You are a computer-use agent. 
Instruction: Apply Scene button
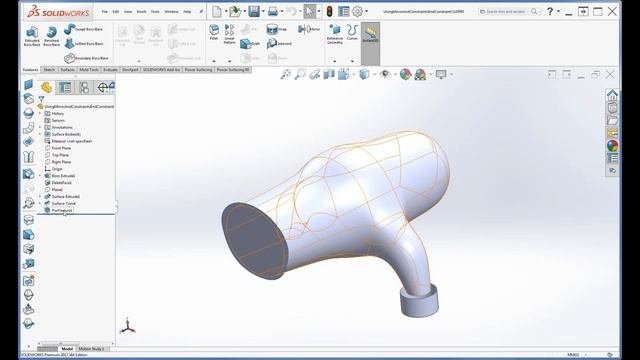pyautogui.click(x=420, y=74)
